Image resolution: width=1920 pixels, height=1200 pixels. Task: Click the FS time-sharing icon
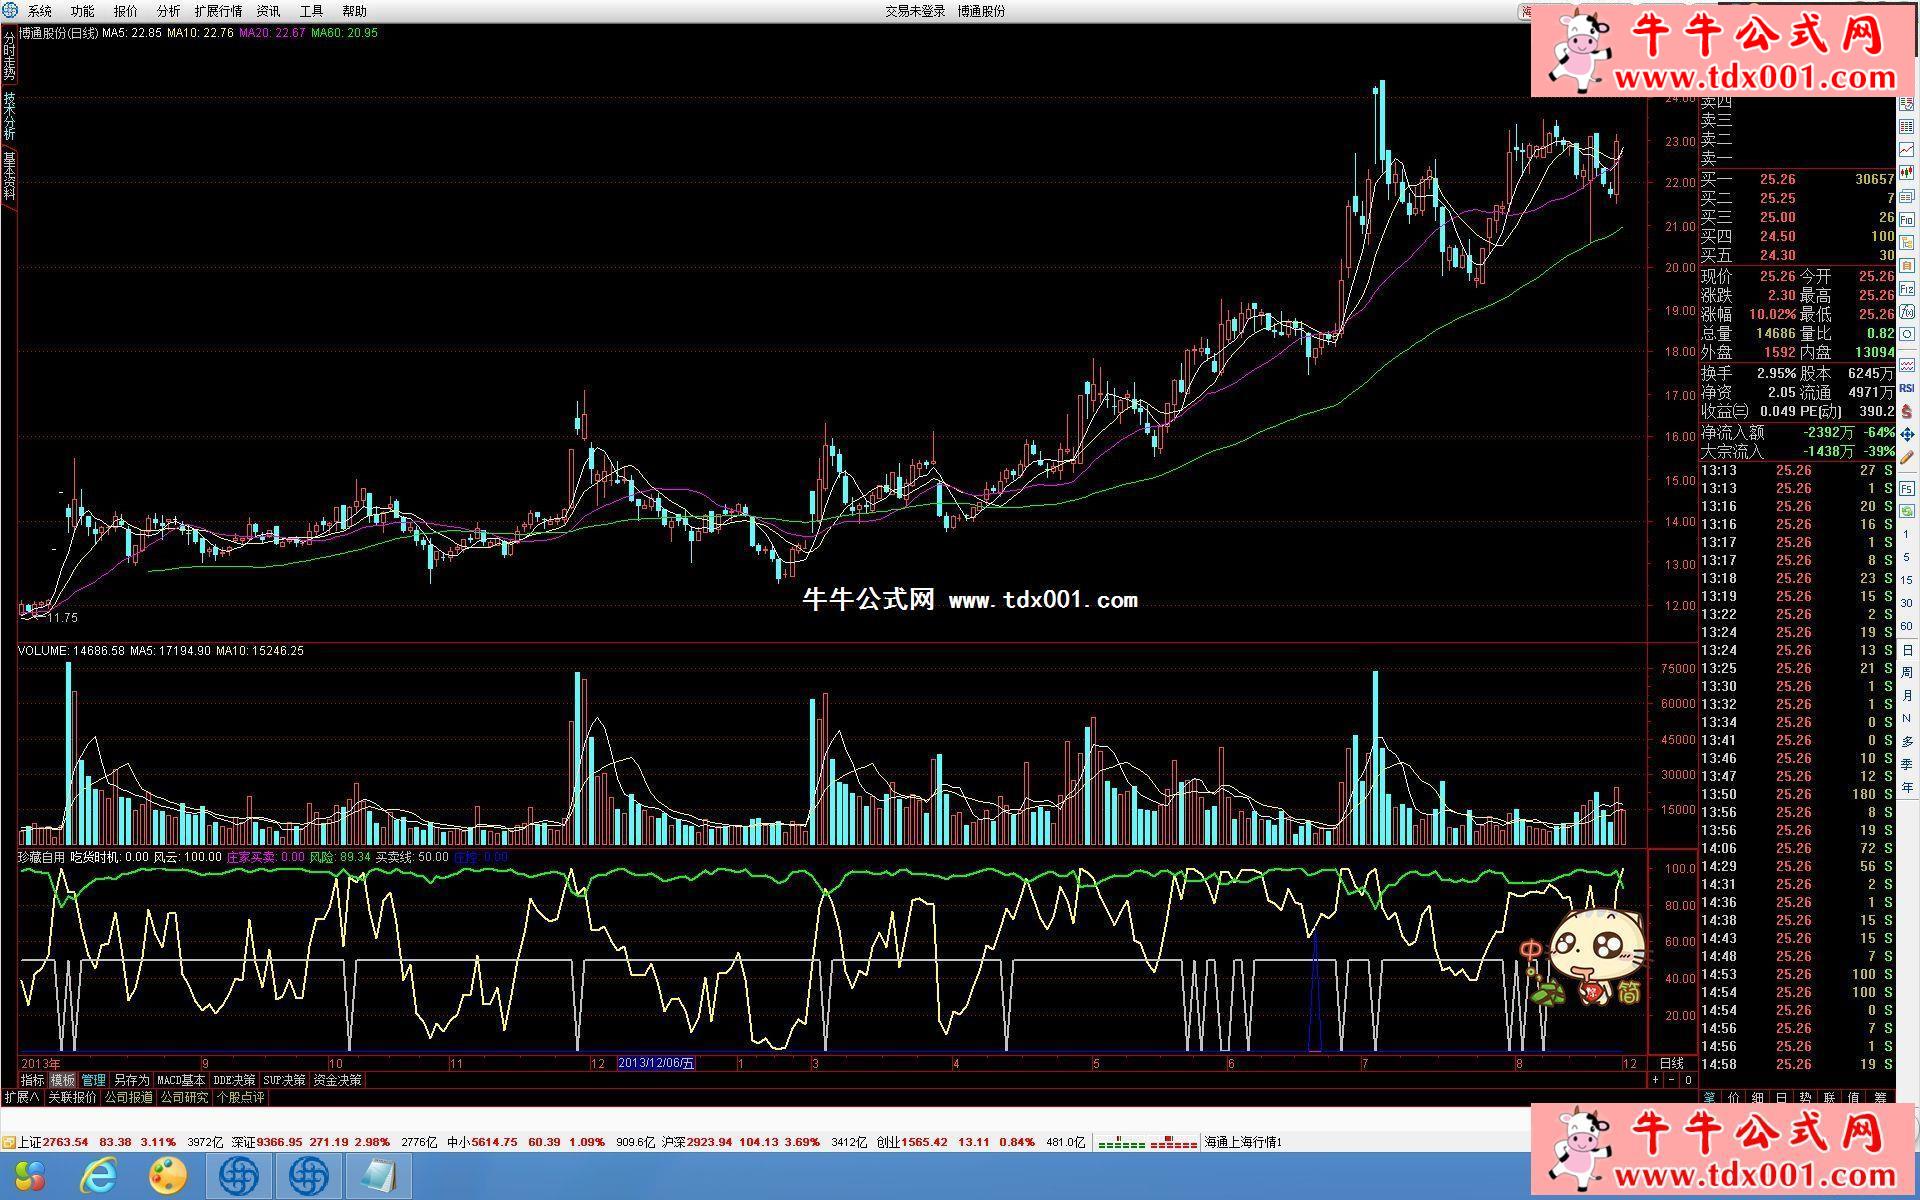click(1907, 488)
